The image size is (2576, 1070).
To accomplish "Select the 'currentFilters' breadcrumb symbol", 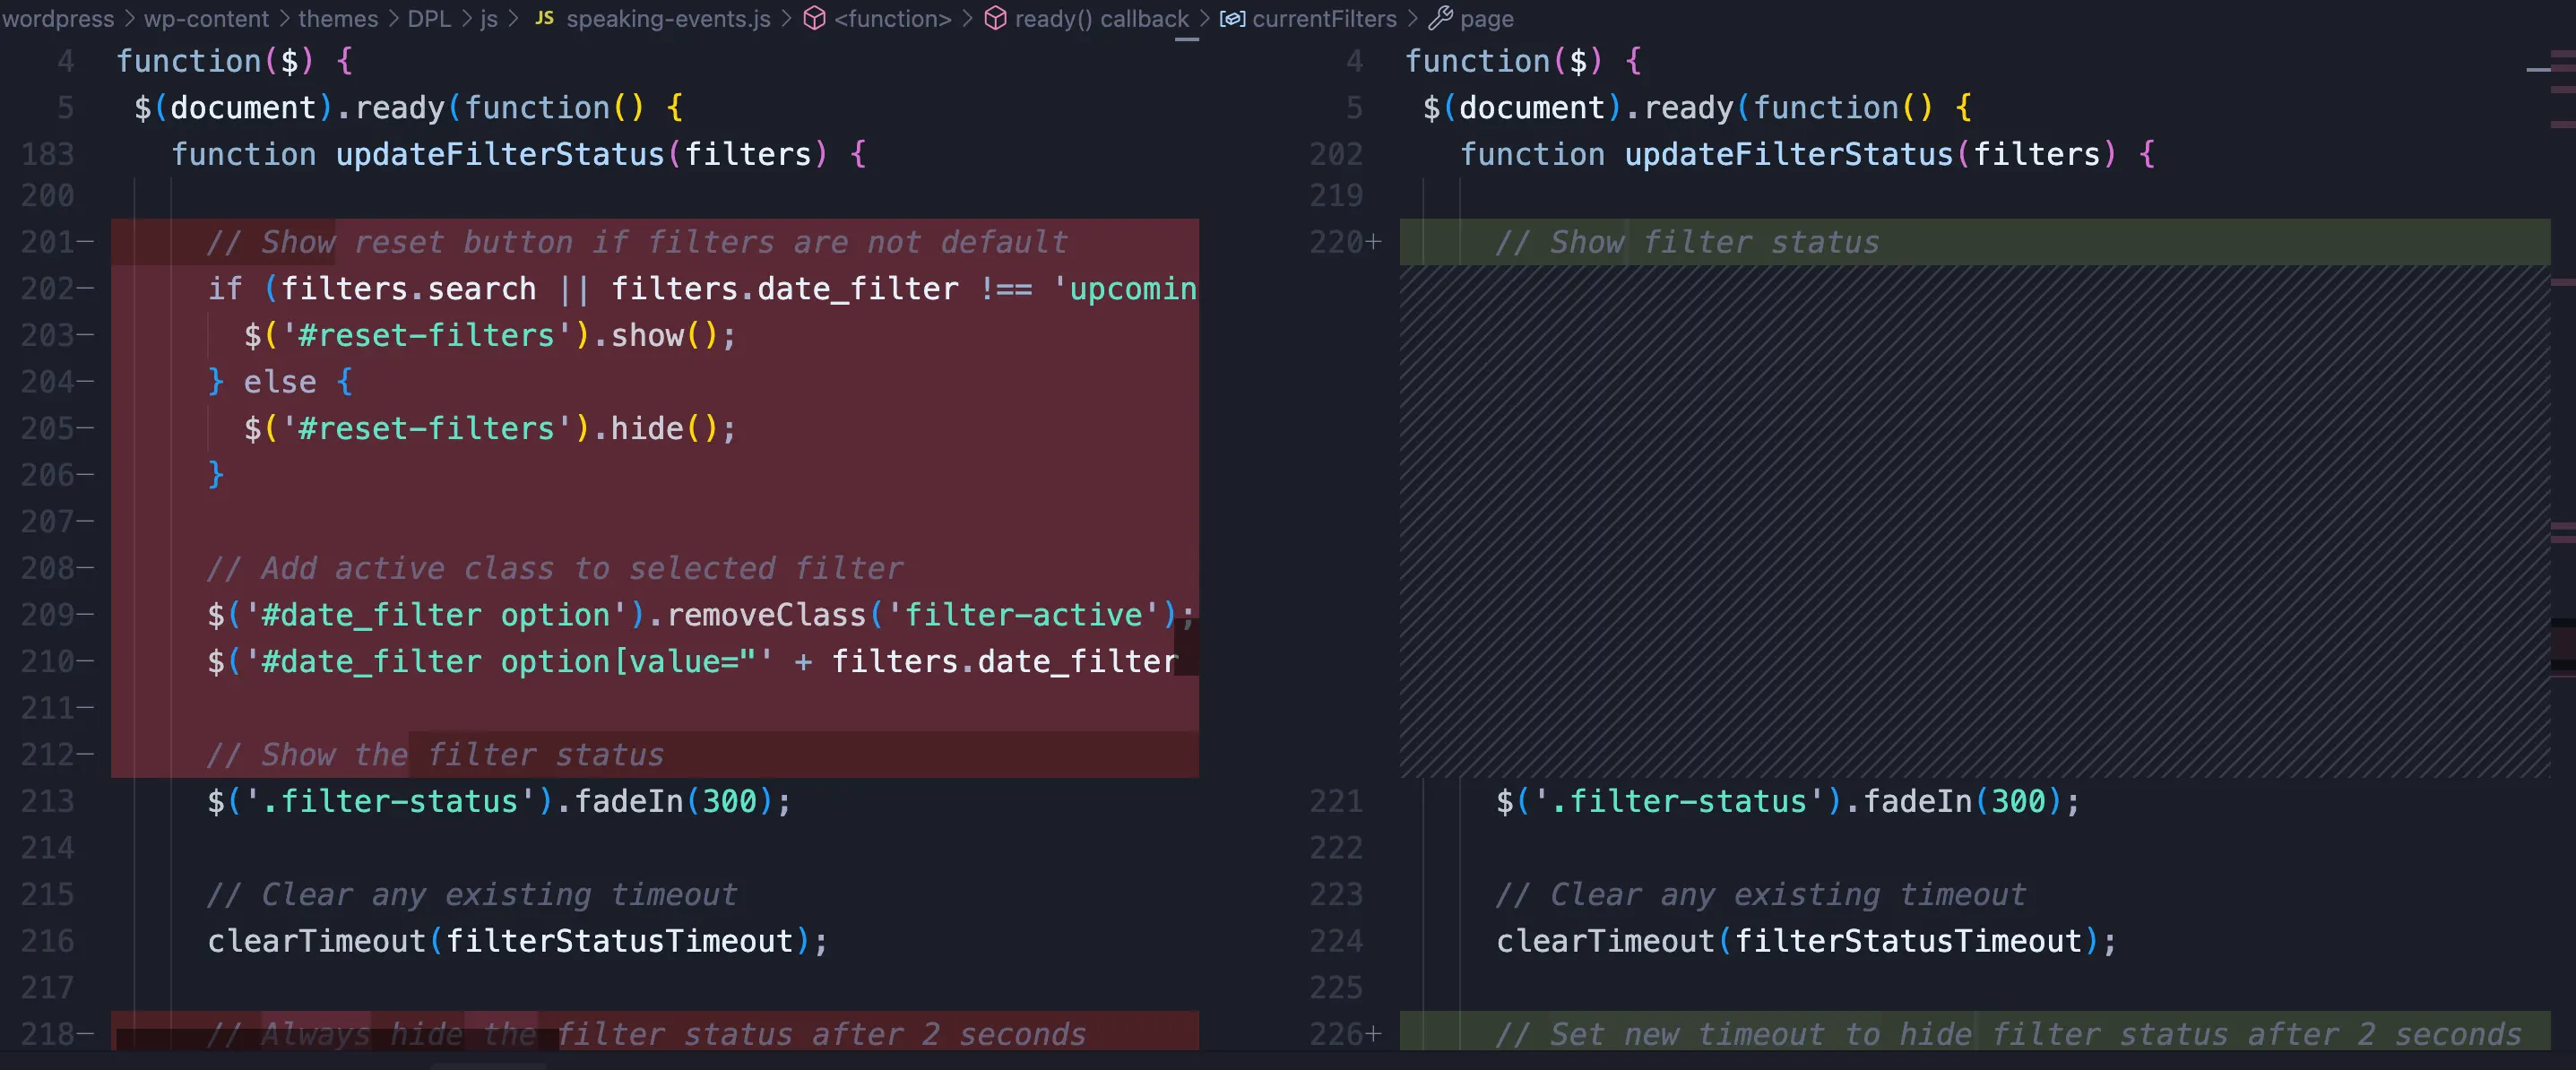I will pos(1324,18).
